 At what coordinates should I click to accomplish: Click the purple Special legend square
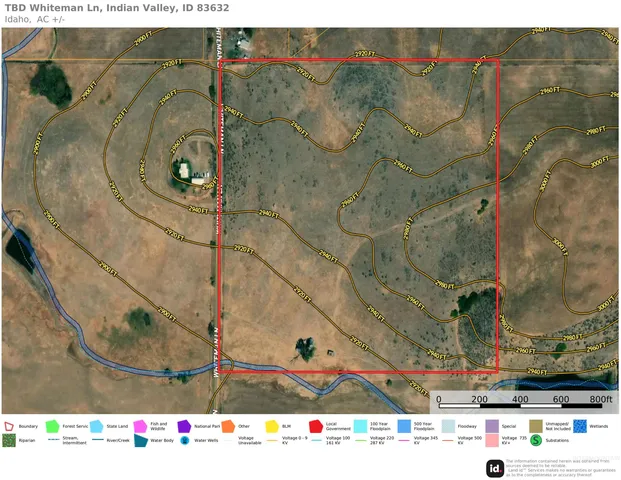click(492, 426)
